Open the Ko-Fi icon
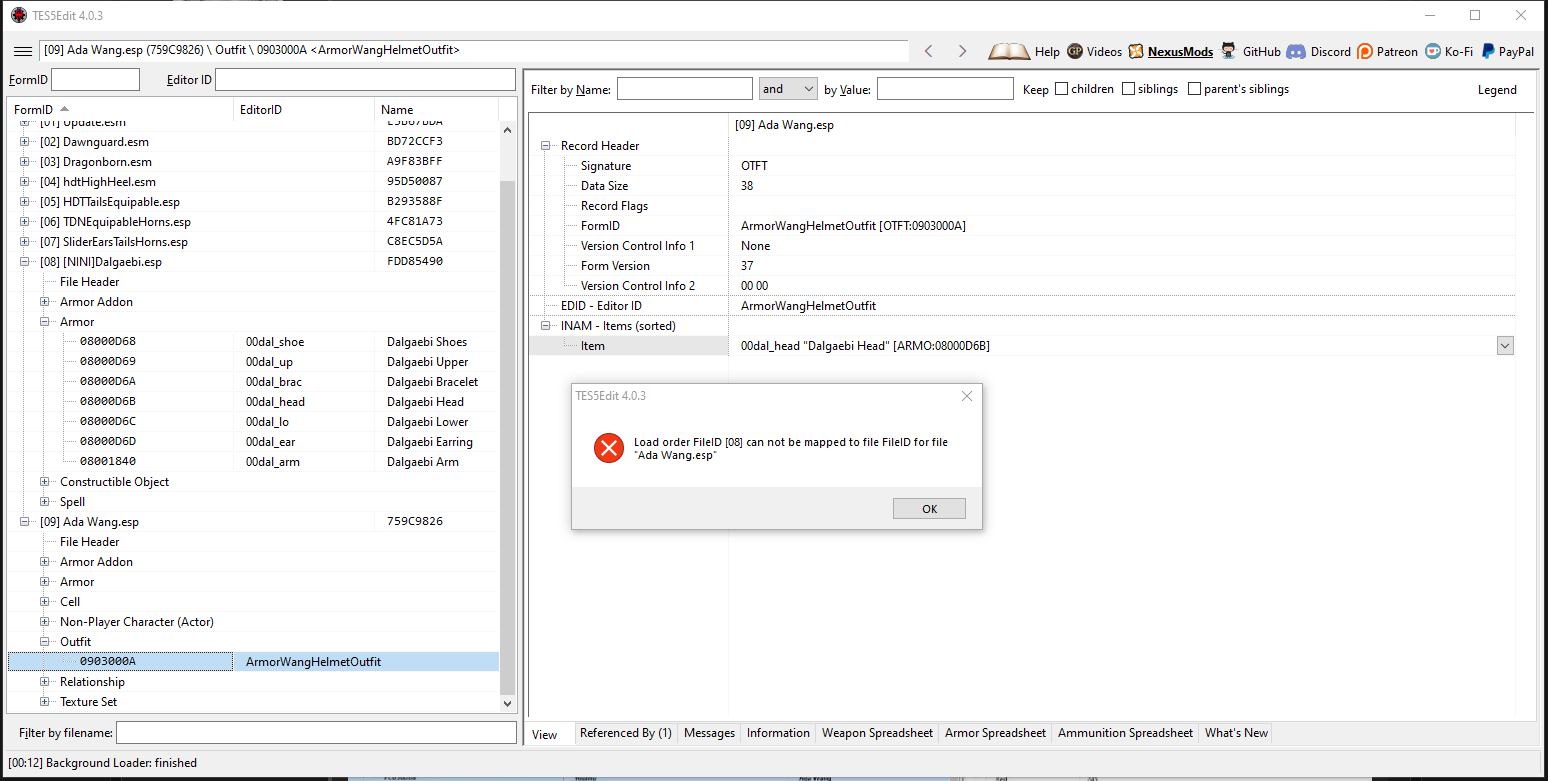 coord(1433,51)
